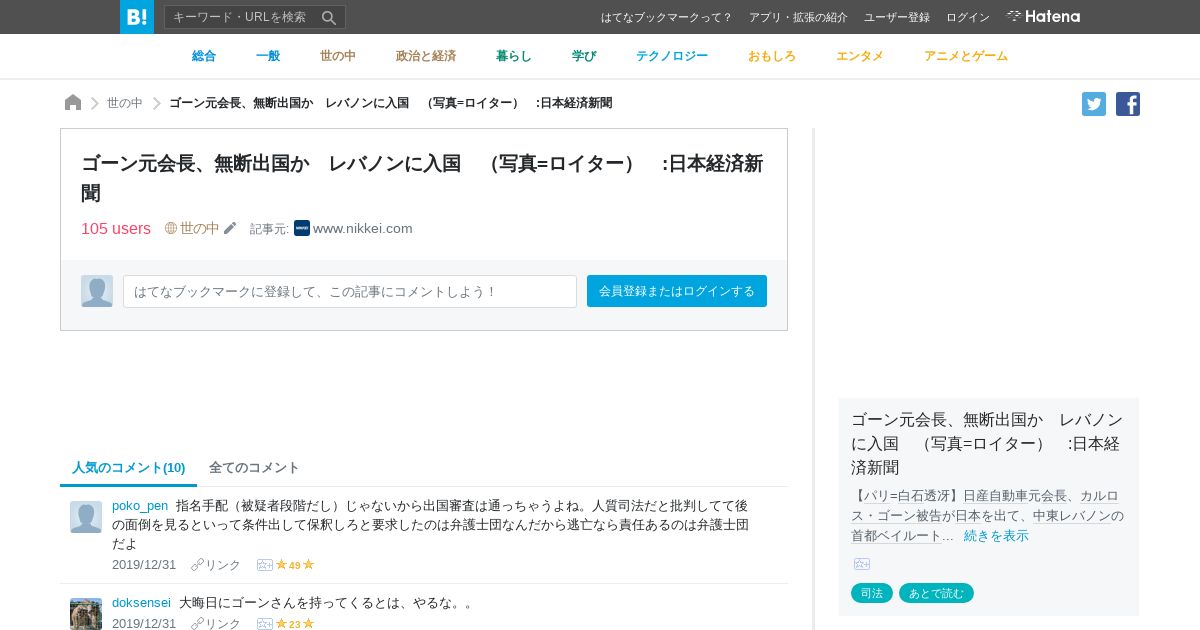Click the 23 stars count on doksensei's comment

[x=295, y=624]
